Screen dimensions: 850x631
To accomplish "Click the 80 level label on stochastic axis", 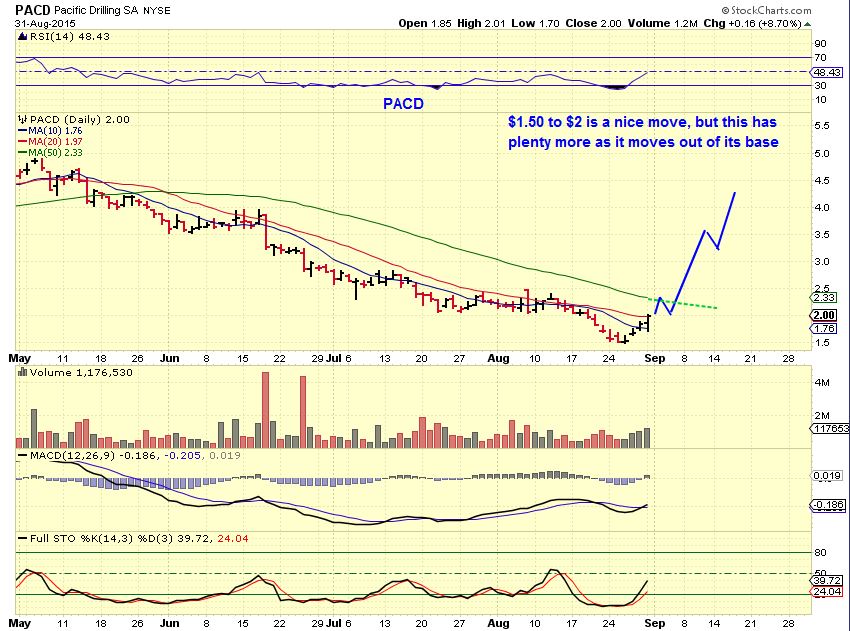I will pos(820,552).
